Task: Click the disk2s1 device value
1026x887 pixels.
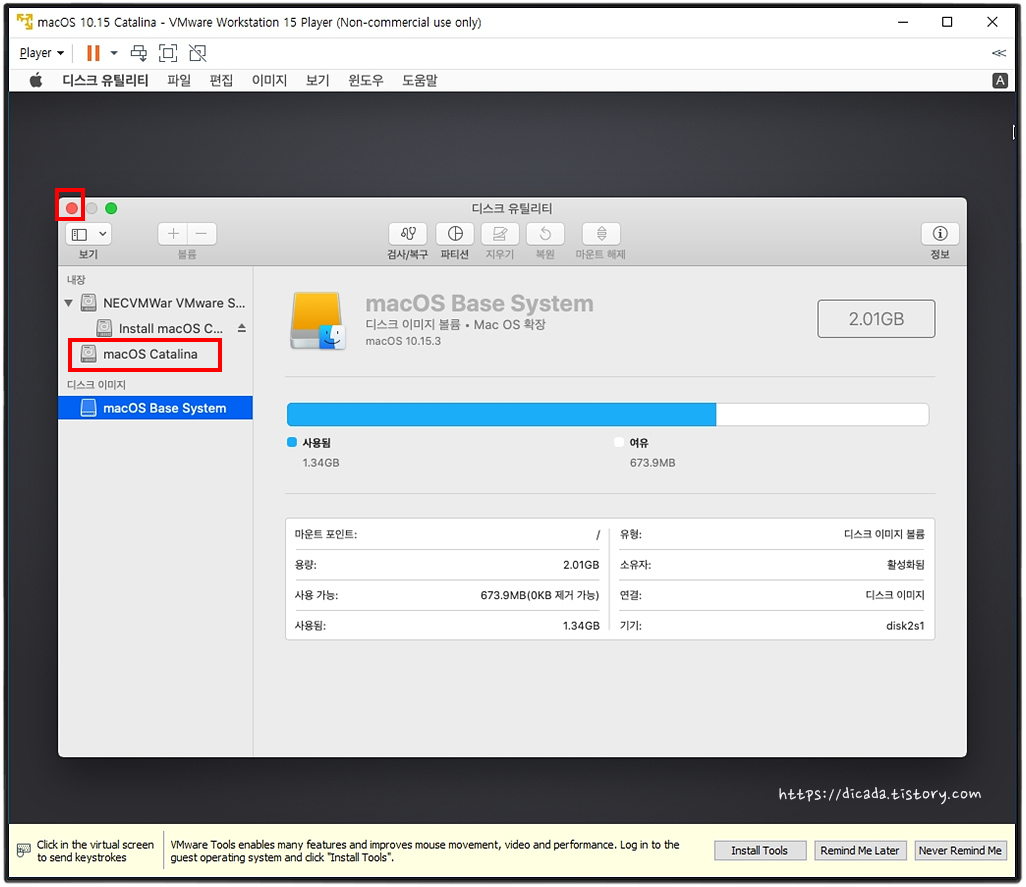Action: 905,626
